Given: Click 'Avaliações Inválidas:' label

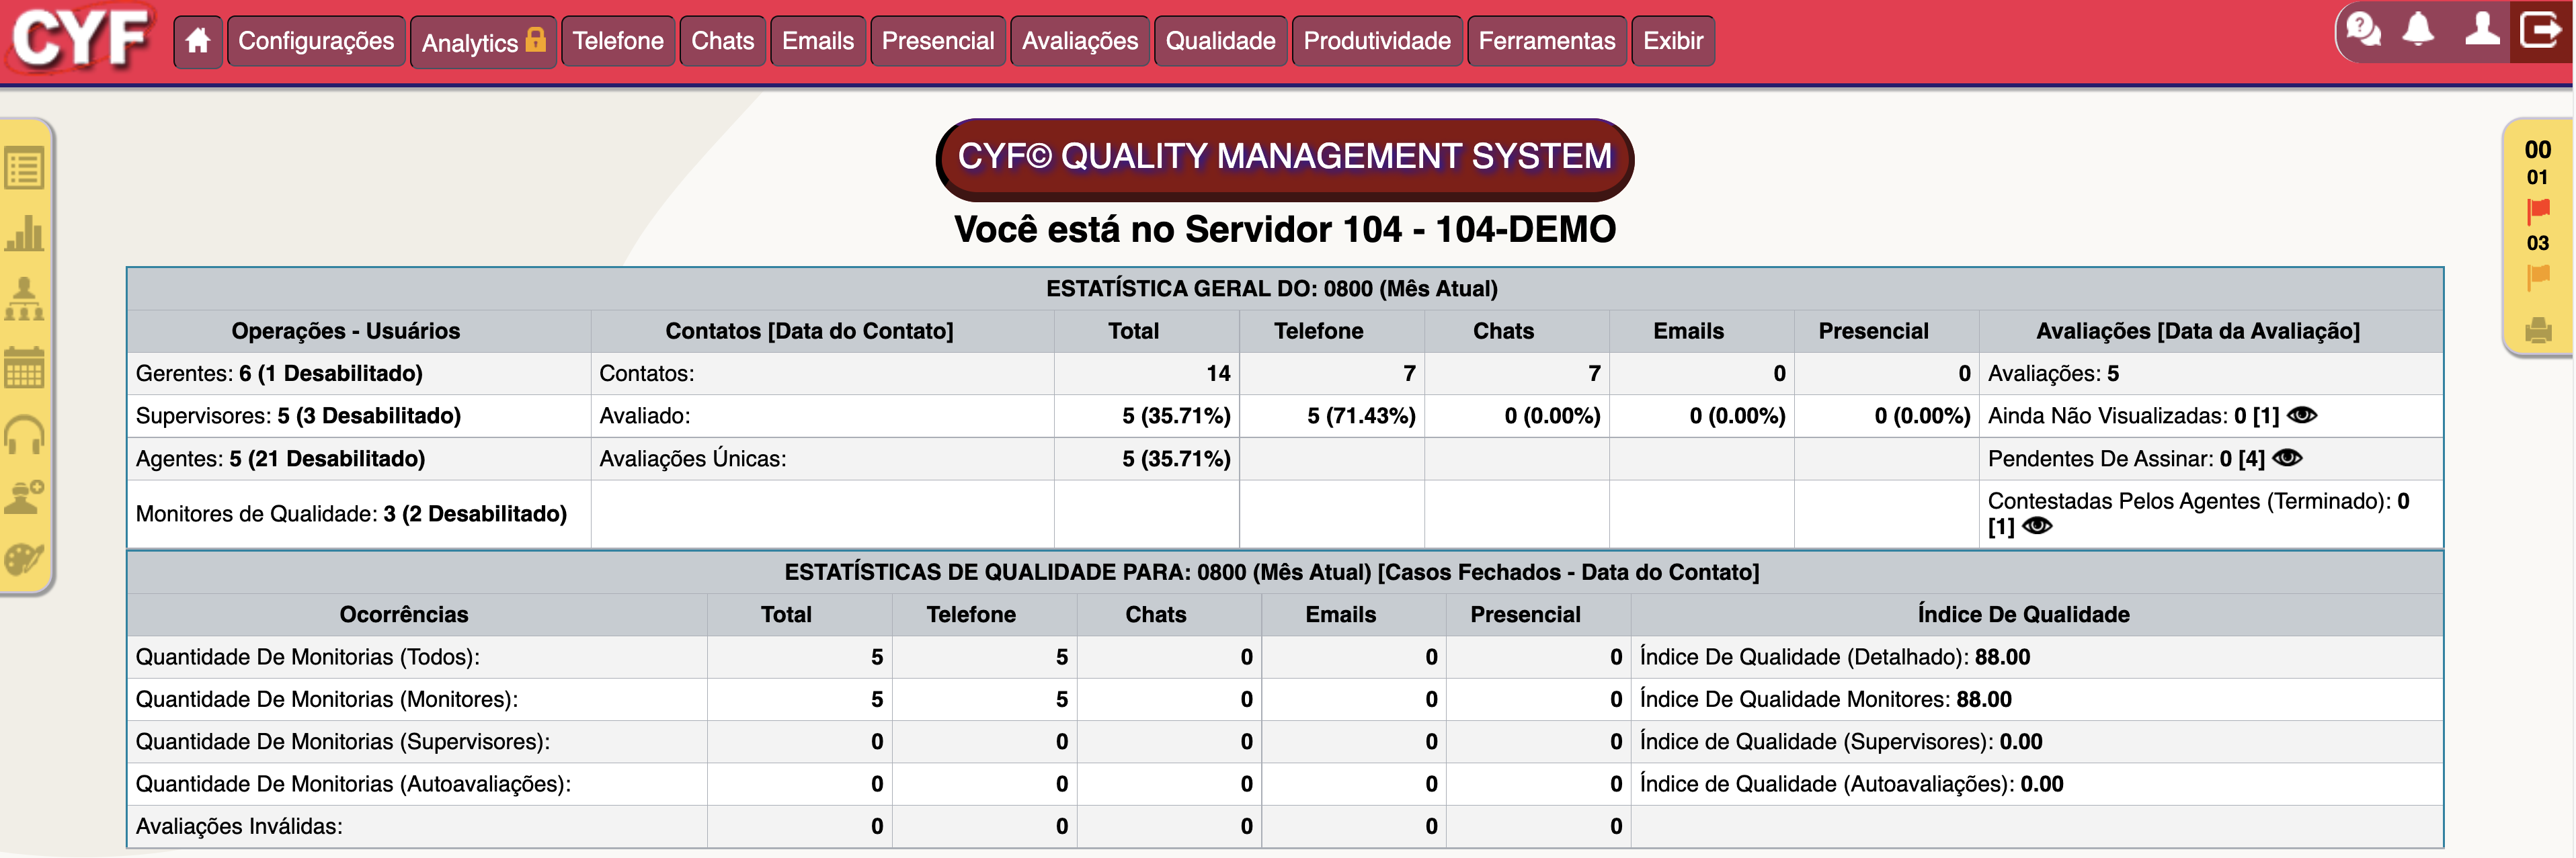Looking at the screenshot, I should point(239,826).
